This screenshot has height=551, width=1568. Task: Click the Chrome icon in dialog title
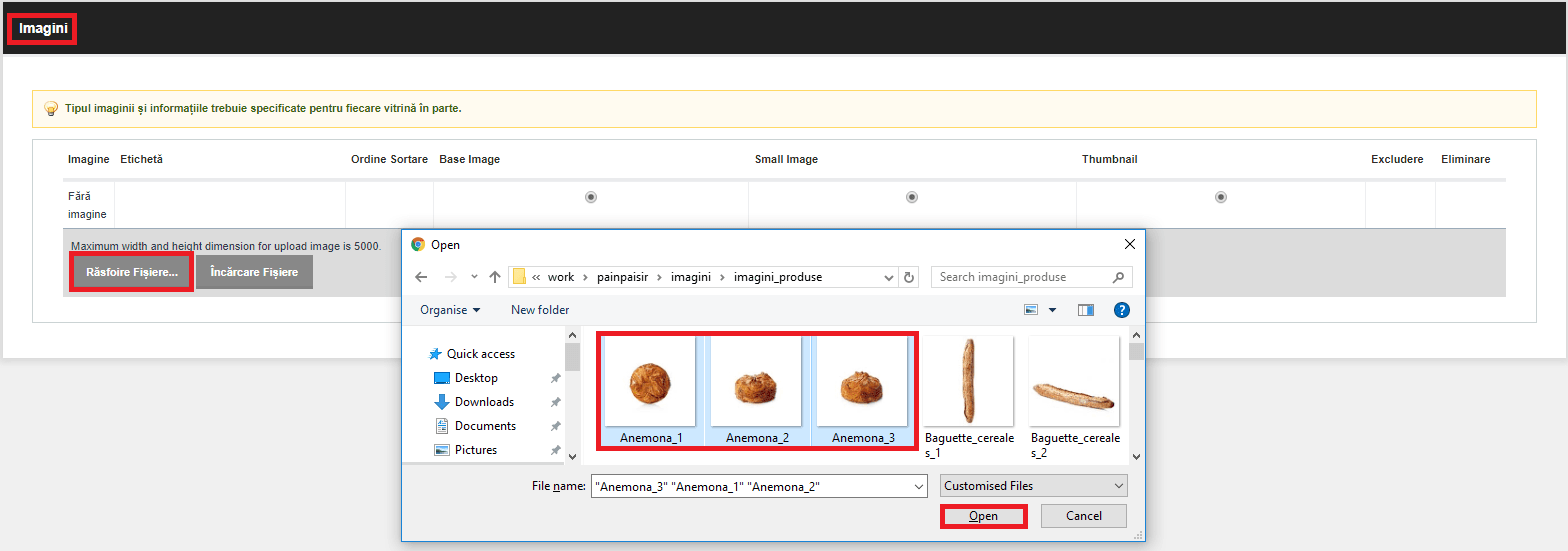pyautogui.click(x=418, y=244)
